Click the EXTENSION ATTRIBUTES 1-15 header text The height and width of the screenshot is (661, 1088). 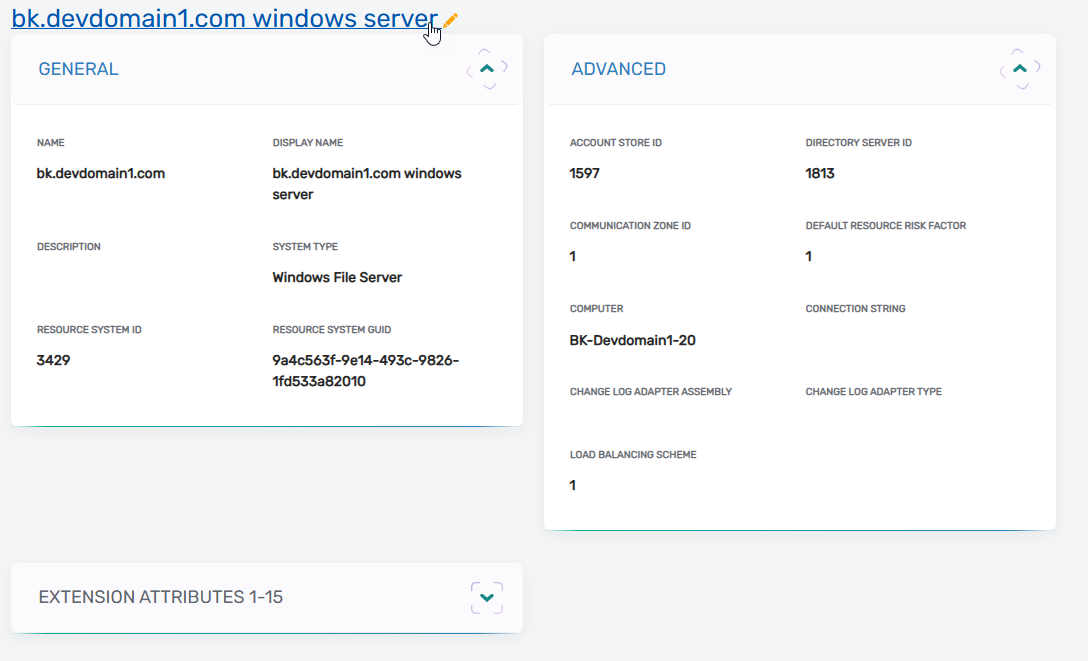click(160, 597)
